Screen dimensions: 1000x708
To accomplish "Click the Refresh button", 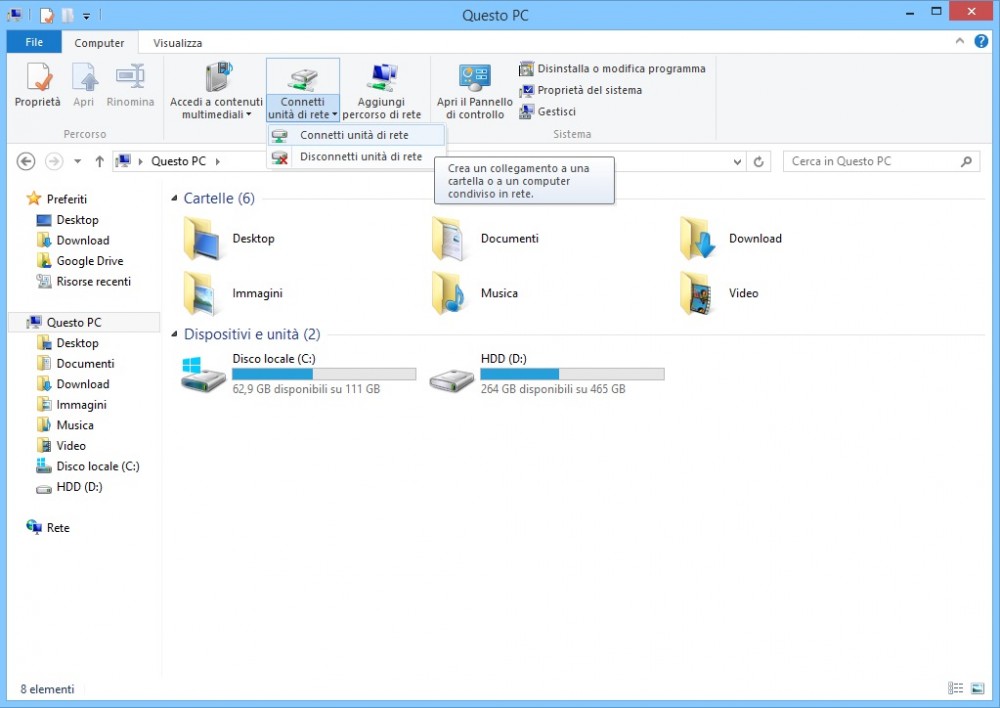I will 758,161.
